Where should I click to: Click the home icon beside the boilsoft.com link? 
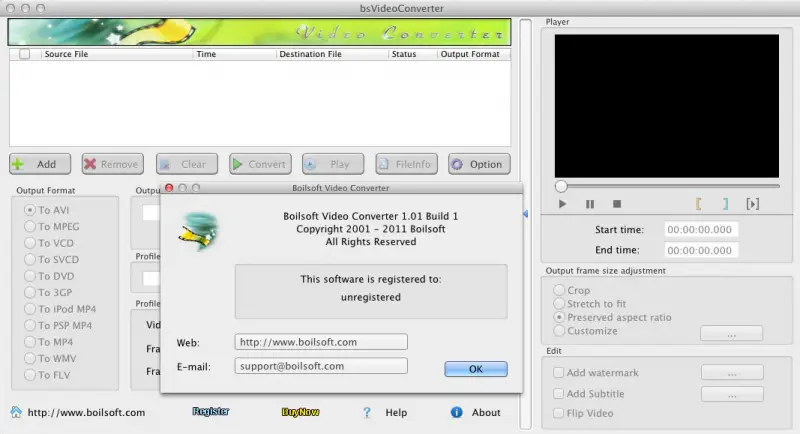16,412
